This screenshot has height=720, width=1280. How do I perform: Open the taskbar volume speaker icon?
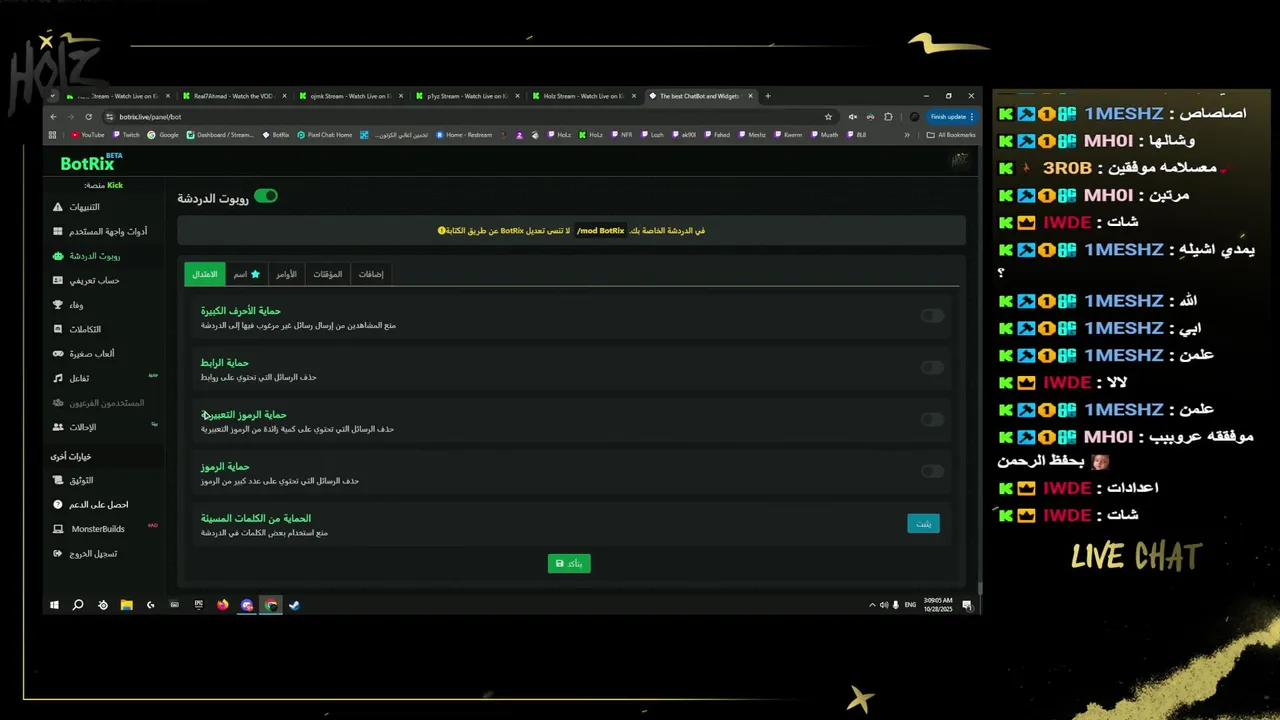coord(884,605)
